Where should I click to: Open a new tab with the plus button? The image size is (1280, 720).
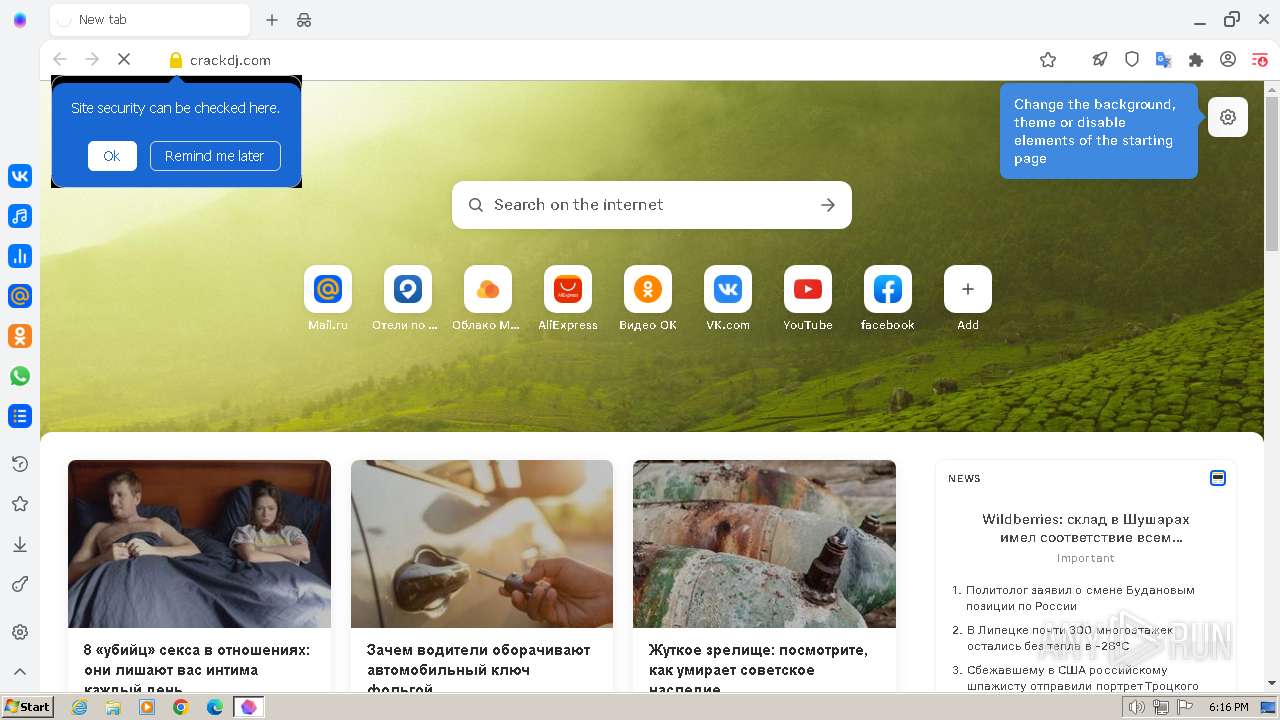(x=272, y=20)
